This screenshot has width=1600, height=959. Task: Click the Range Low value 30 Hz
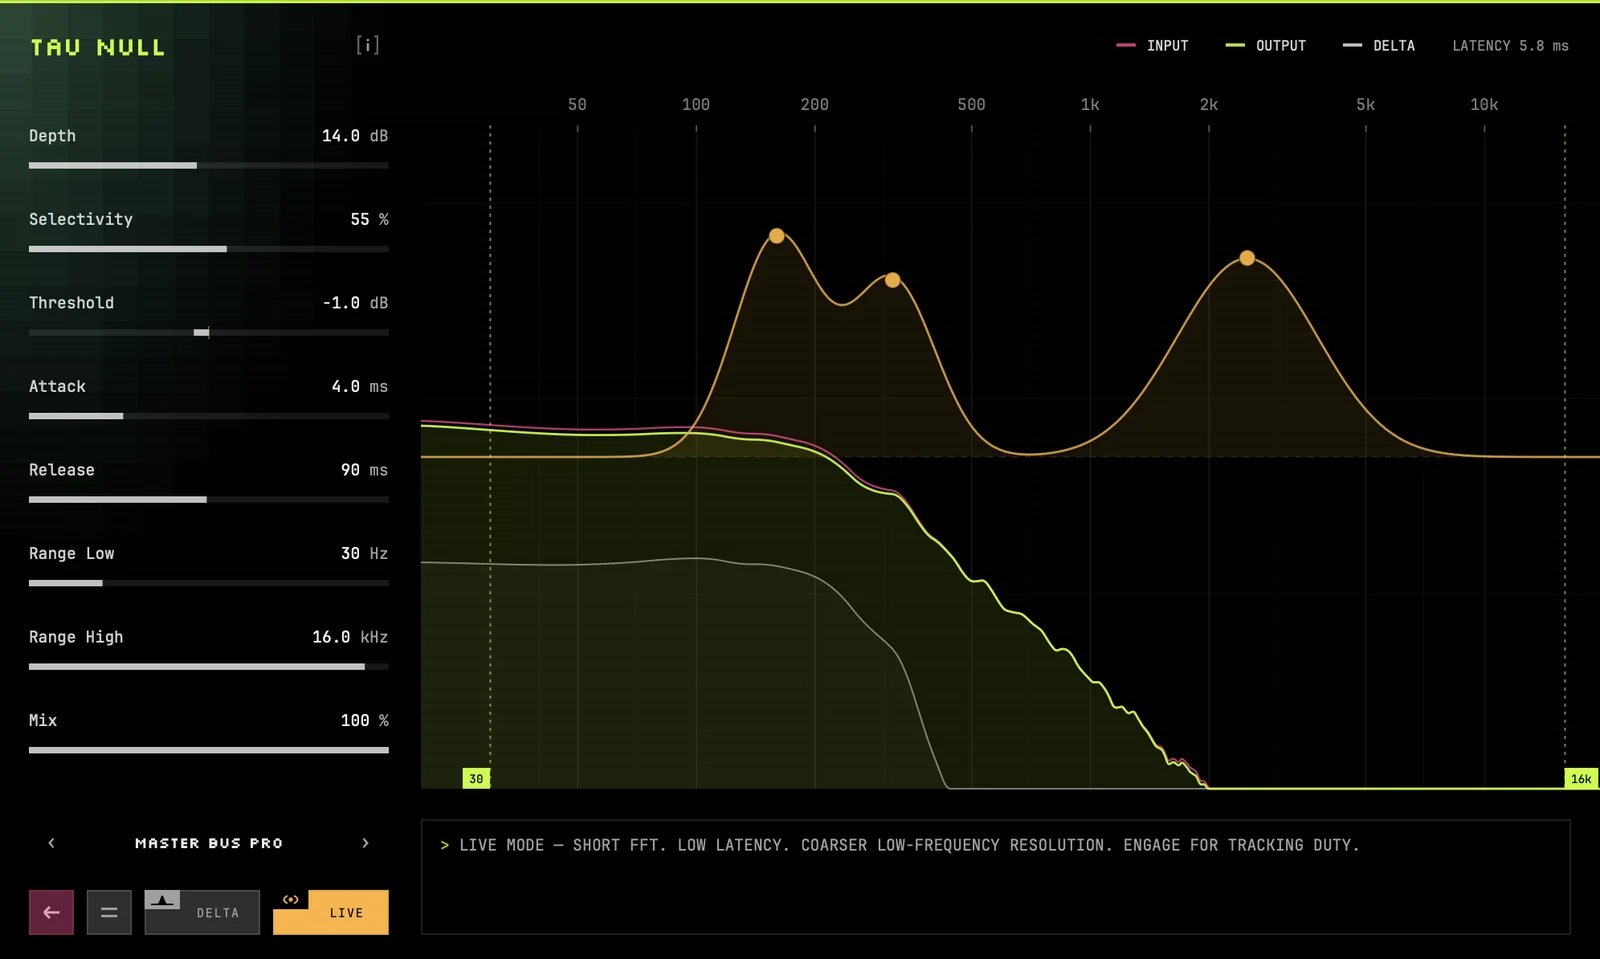364,553
